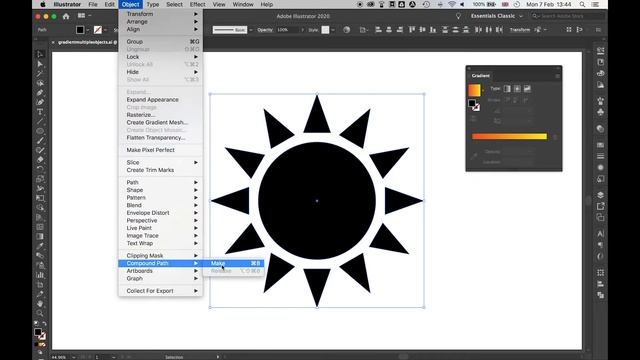The image size is (640, 360).
Task: Click the Recolor Artwork wheel icon
Action: tap(347, 30)
